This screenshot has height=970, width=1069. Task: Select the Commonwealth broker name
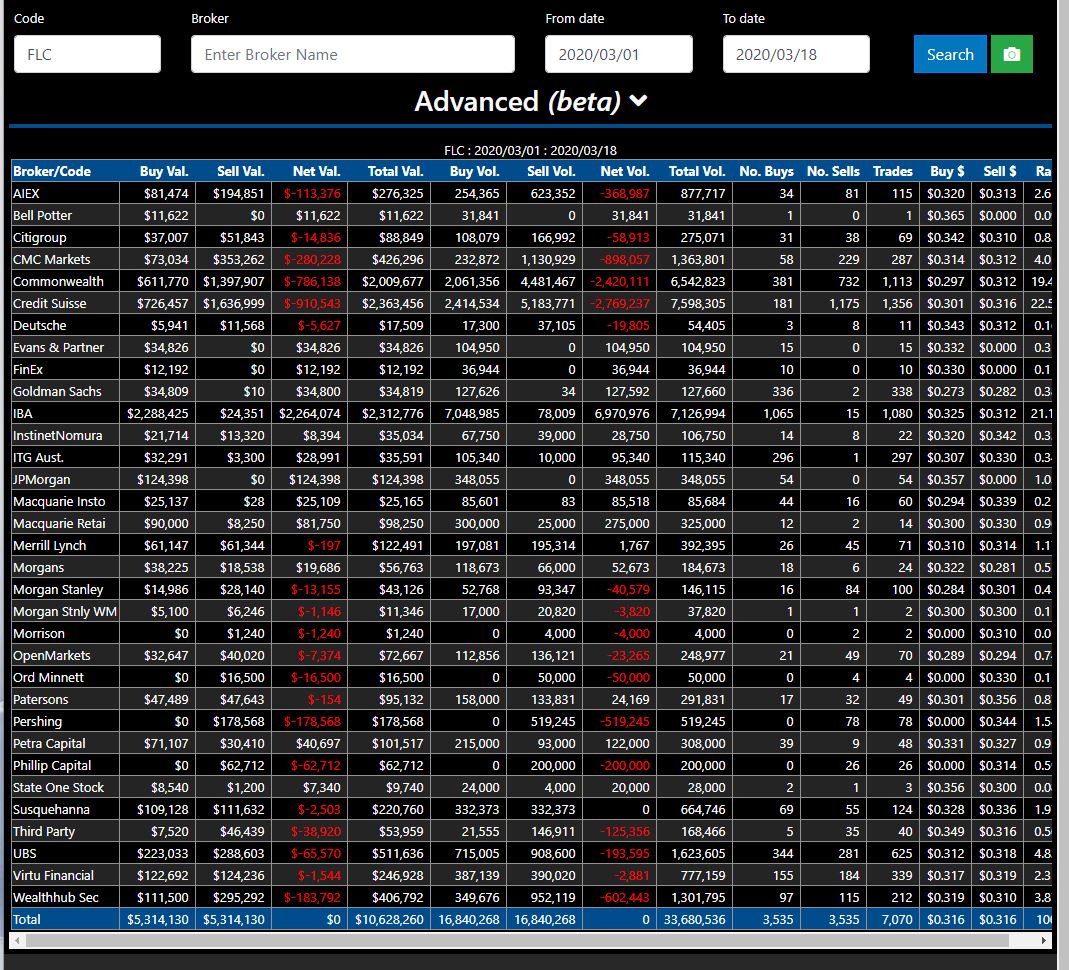click(x=59, y=282)
